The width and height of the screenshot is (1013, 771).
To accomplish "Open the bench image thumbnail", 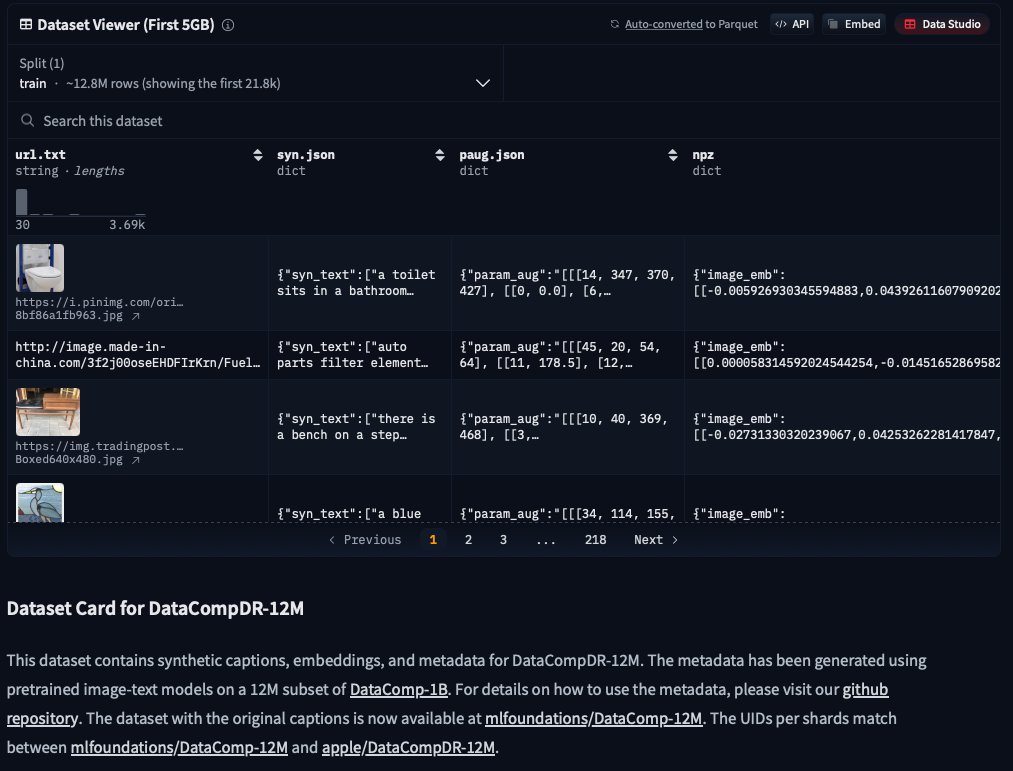I will pyautogui.click(x=48, y=412).
